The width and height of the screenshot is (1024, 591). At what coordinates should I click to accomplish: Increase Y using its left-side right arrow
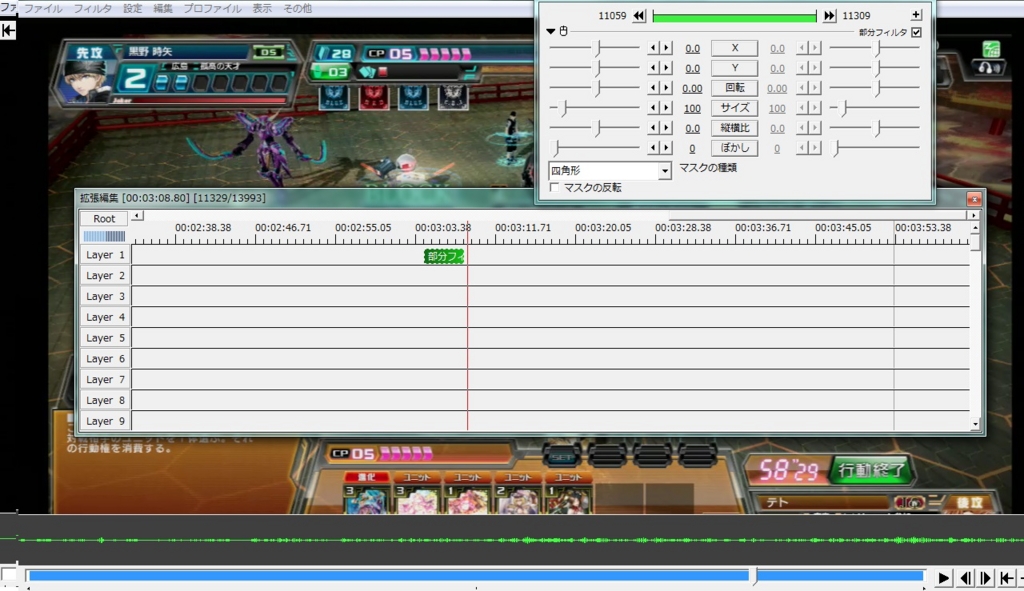point(666,68)
